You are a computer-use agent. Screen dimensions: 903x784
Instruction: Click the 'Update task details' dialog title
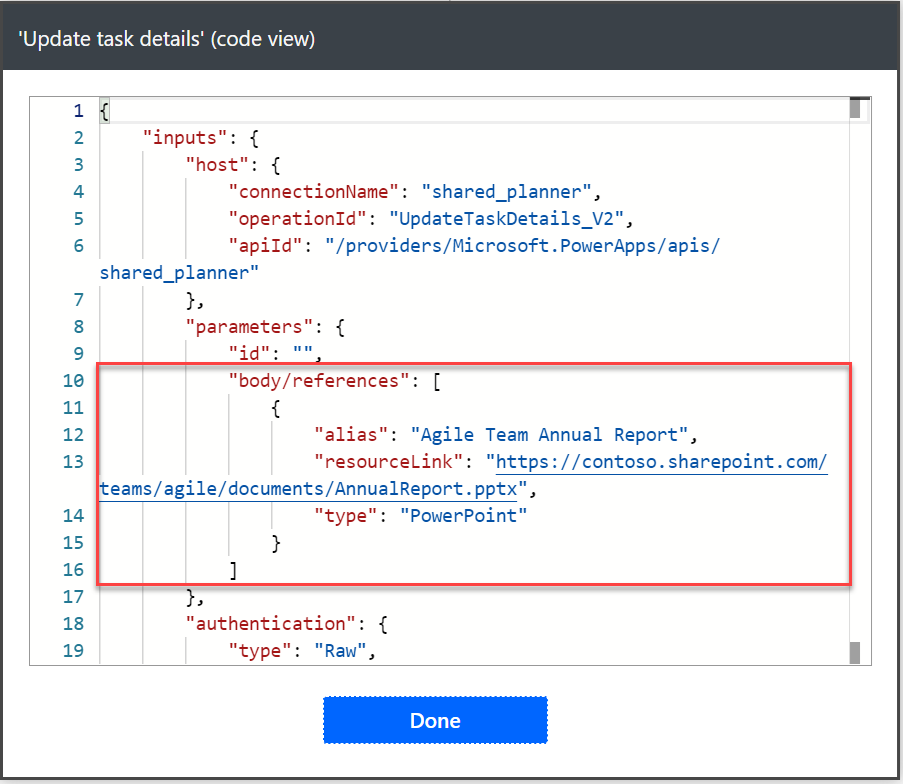pos(167,39)
